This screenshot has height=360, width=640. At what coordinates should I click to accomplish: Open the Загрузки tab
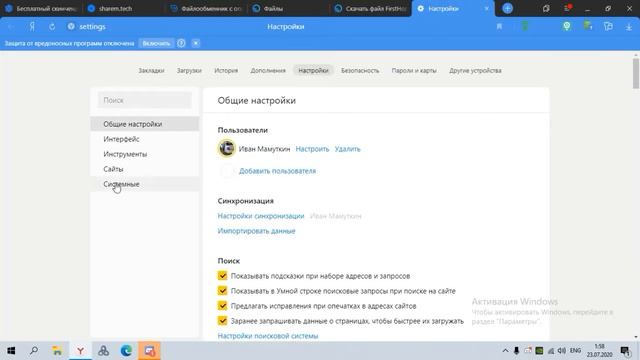189,71
